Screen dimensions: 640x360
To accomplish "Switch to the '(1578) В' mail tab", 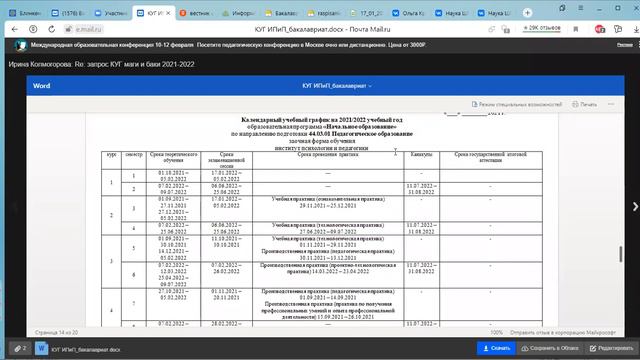I will coord(68,13).
